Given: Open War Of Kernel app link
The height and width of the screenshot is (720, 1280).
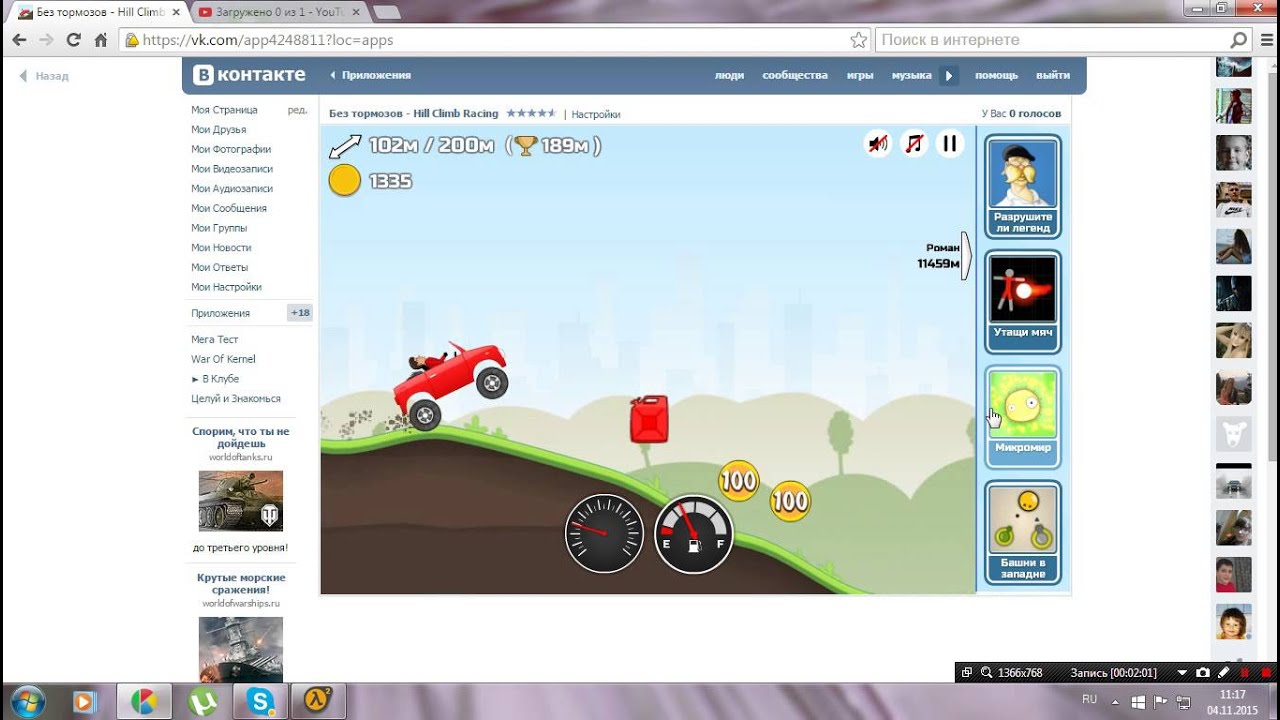Looking at the screenshot, I should [x=223, y=359].
